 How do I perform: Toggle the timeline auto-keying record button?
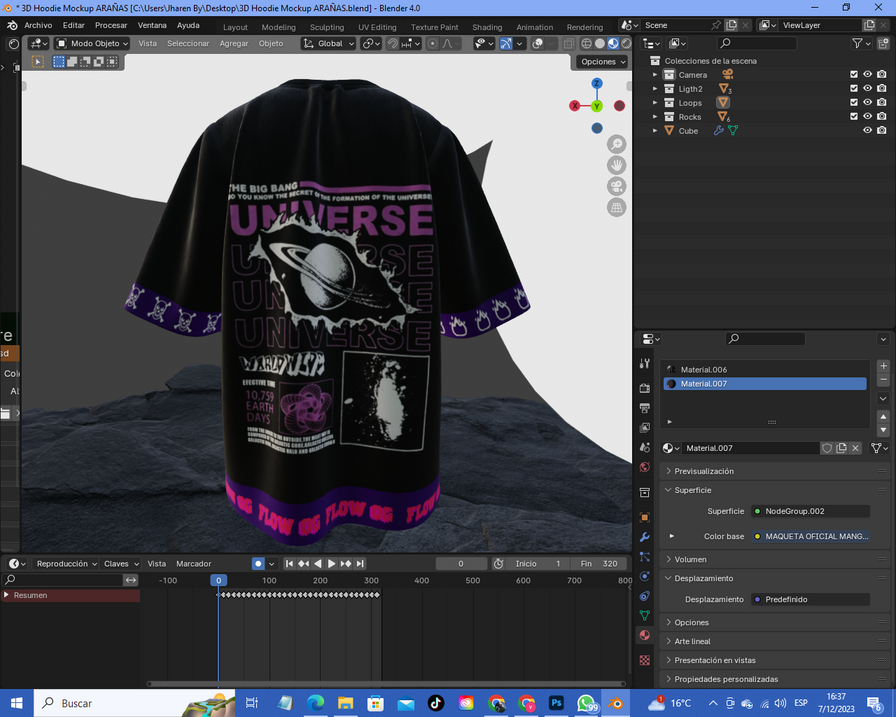258,564
